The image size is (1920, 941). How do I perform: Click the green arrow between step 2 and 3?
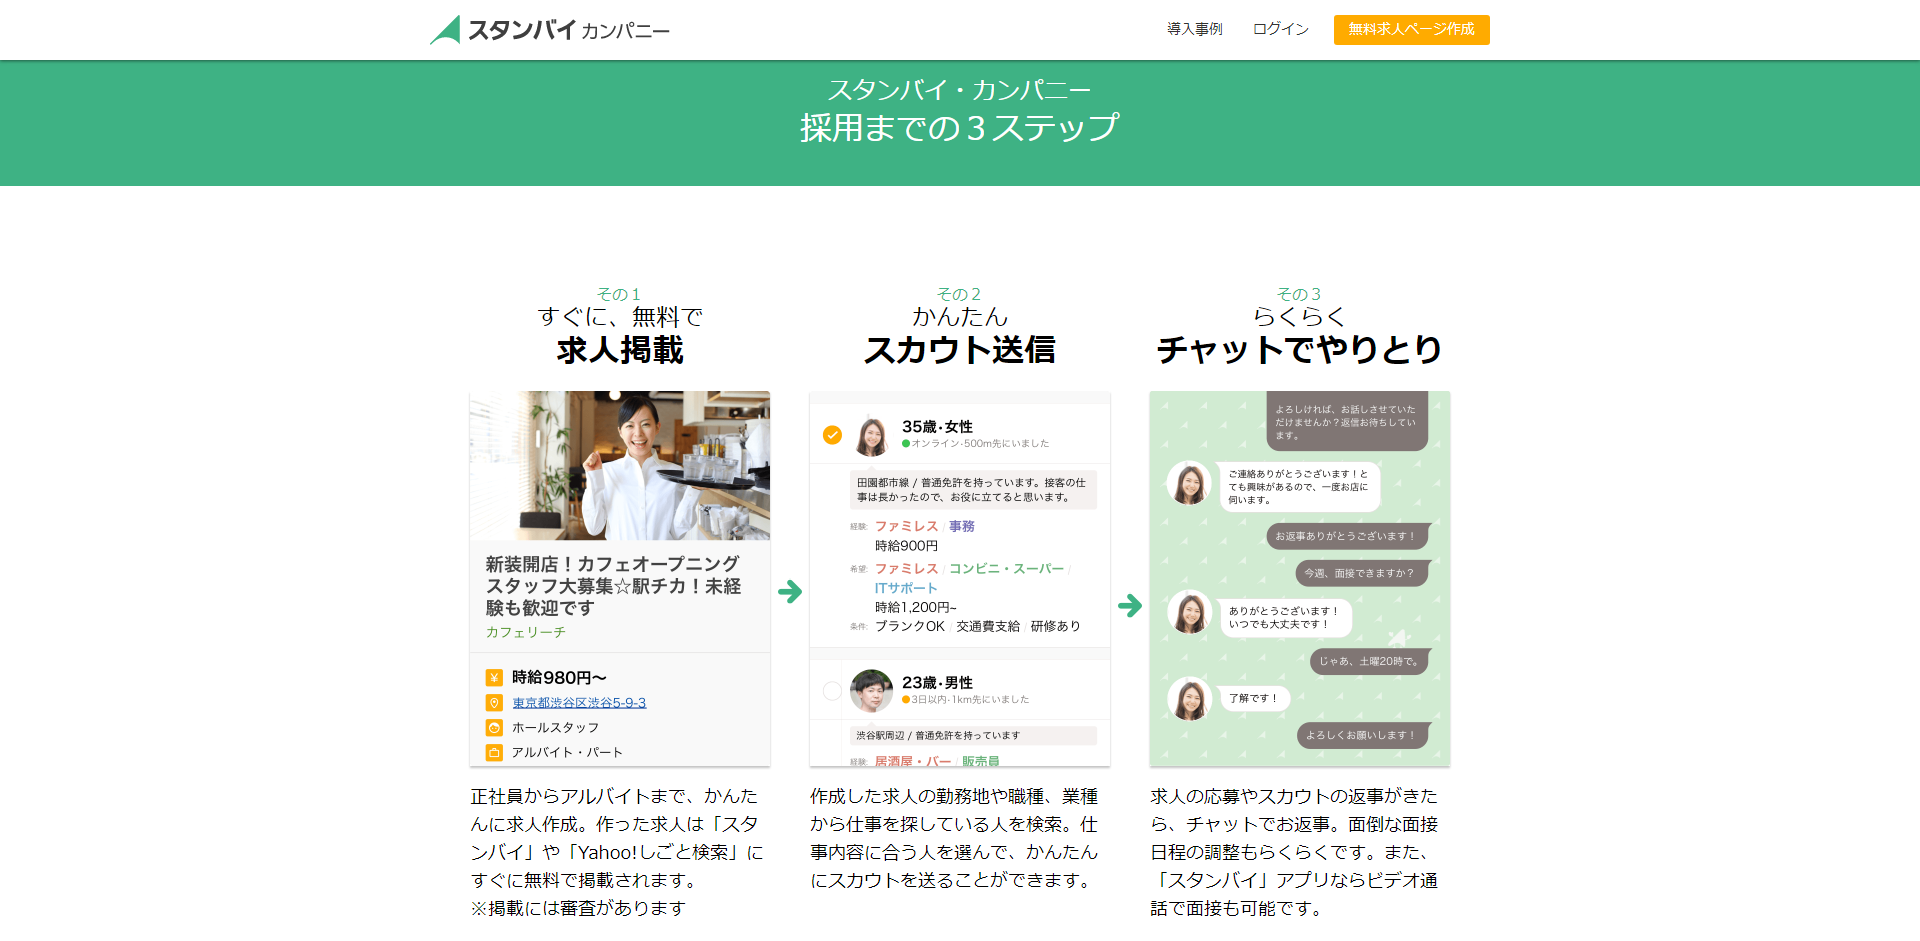click(1130, 605)
